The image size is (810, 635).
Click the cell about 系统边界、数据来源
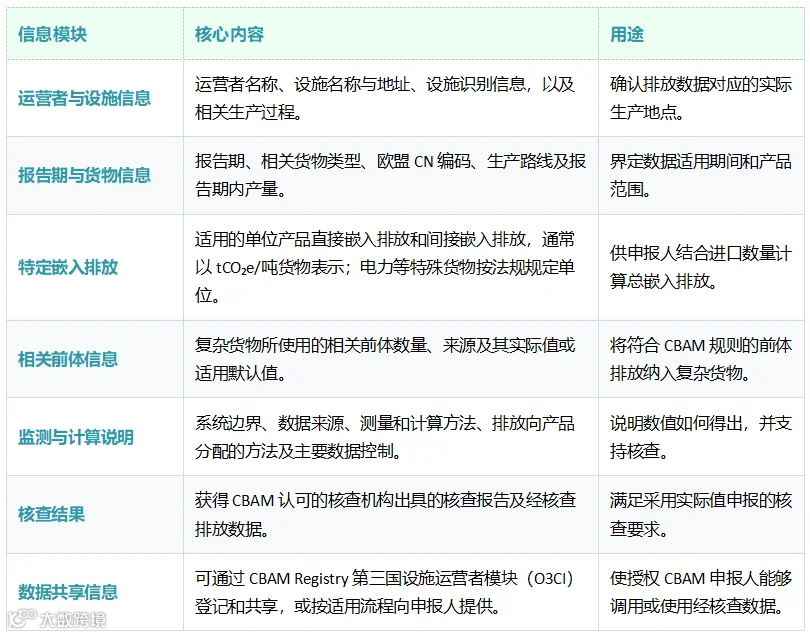[x=391, y=437]
